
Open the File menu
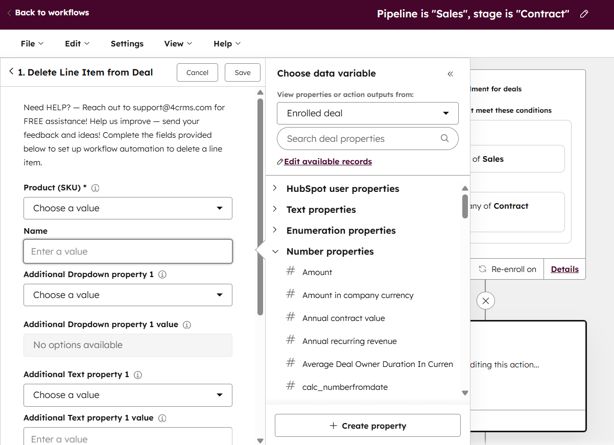[32, 44]
